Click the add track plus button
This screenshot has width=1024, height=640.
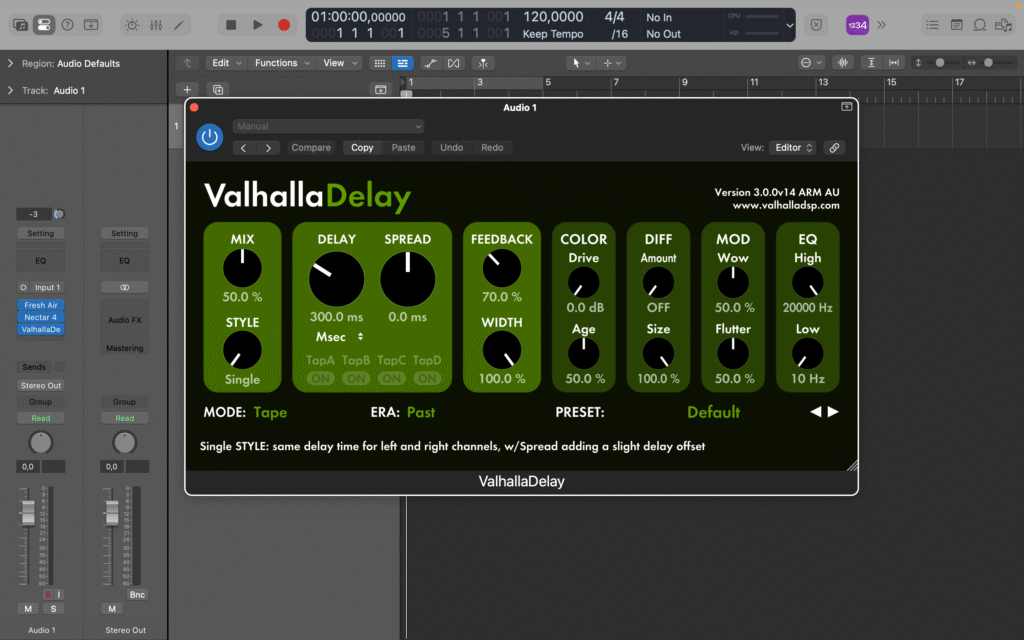coord(187,89)
